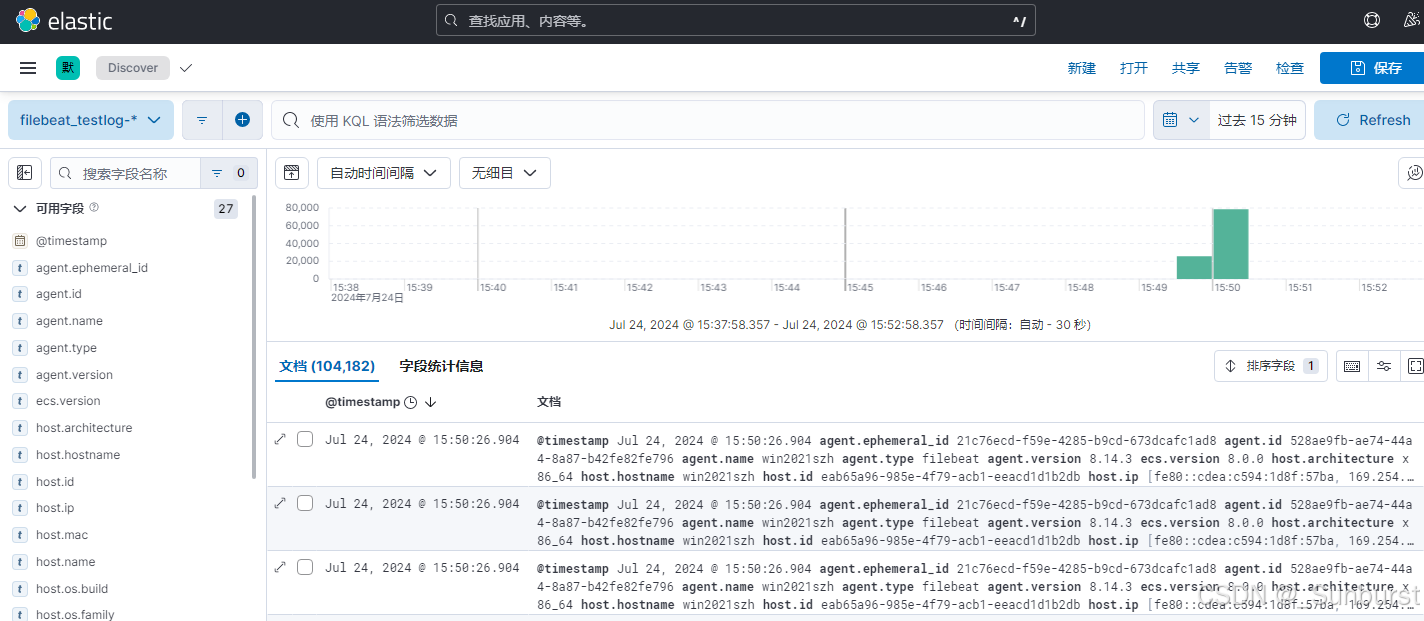The image size is (1424, 621).
Task: Toggle @timestamp sort direction arrow
Action: [430, 401]
